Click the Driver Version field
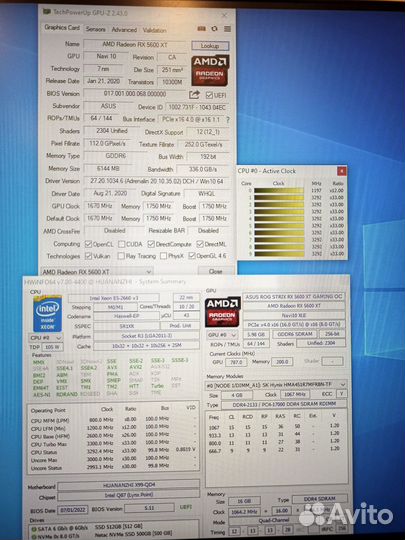 (x=157, y=181)
